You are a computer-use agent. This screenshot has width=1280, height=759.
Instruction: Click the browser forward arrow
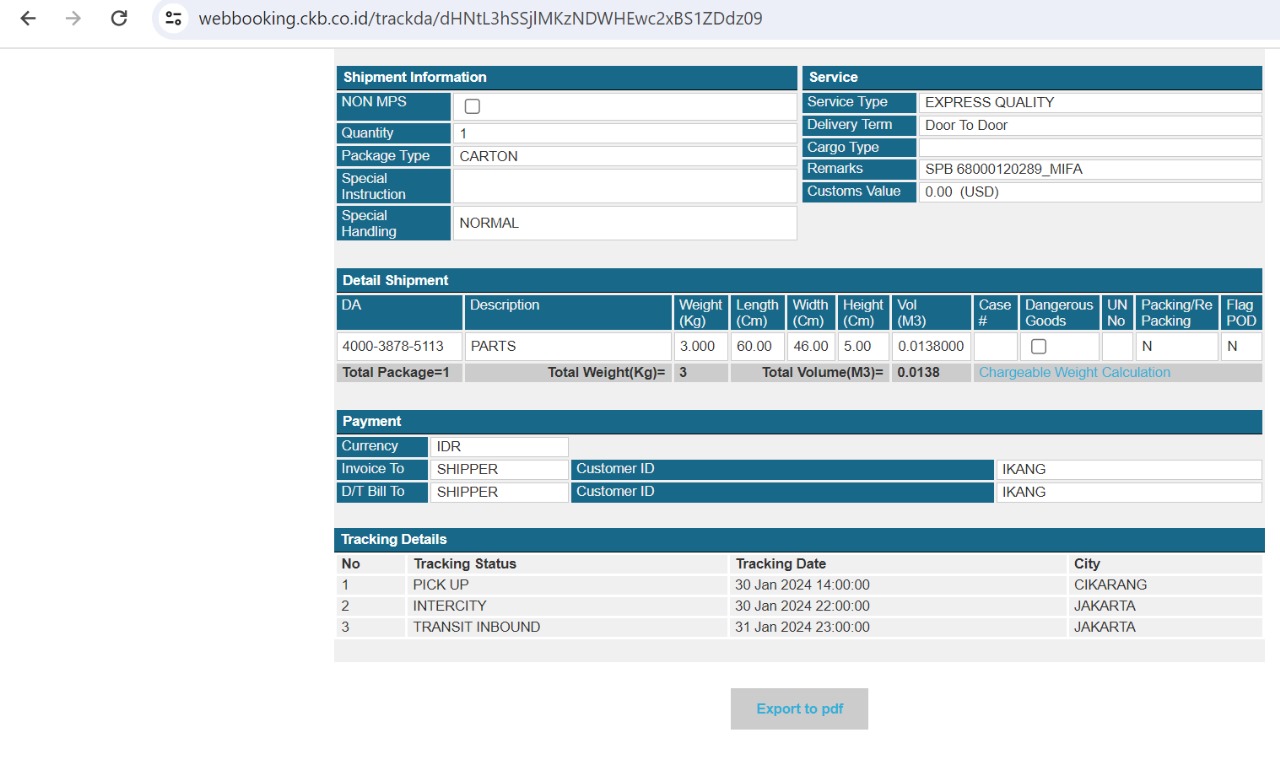[x=73, y=18]
